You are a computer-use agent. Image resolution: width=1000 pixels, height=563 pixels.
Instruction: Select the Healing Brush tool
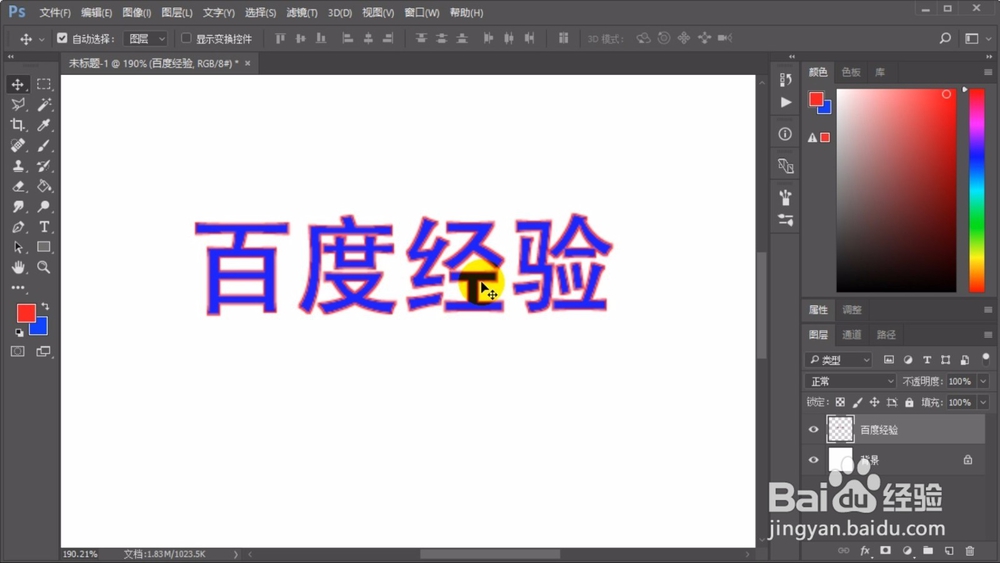pos(17,145)
